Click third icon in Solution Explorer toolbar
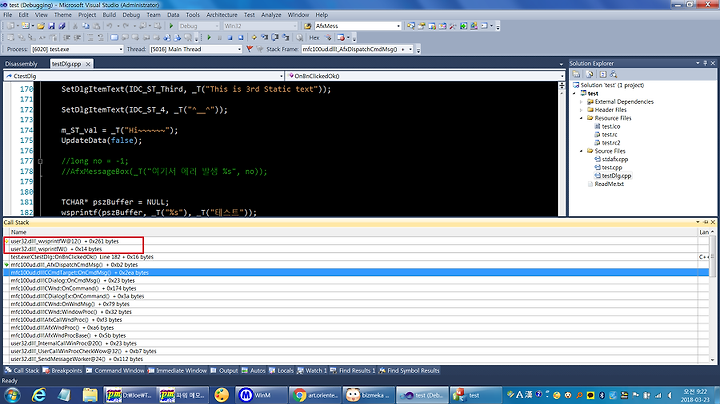 click(x=603, y=74)
